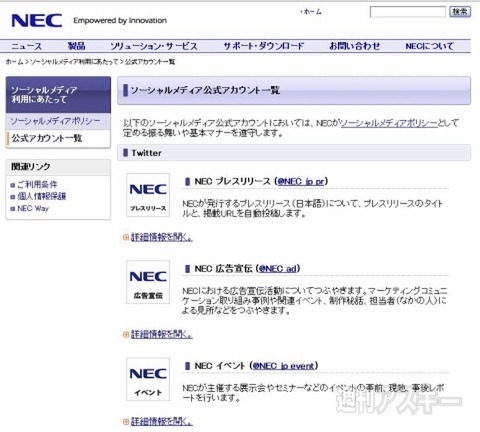This screenshot has width=480, height=432.
Task: Click the ソーシャルメディア公式アカウント一覧 page title
Action: click(205, 90)
